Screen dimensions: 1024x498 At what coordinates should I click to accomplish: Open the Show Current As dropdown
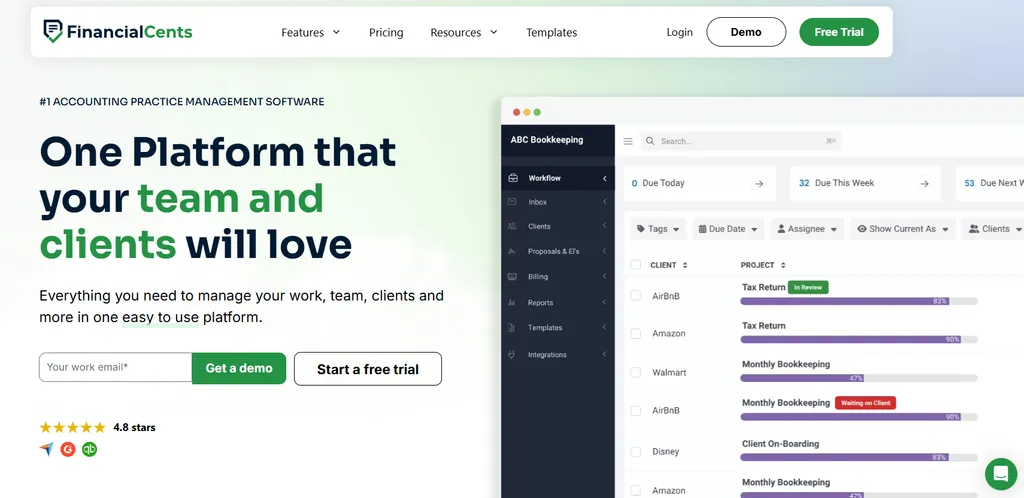(903, 229)
